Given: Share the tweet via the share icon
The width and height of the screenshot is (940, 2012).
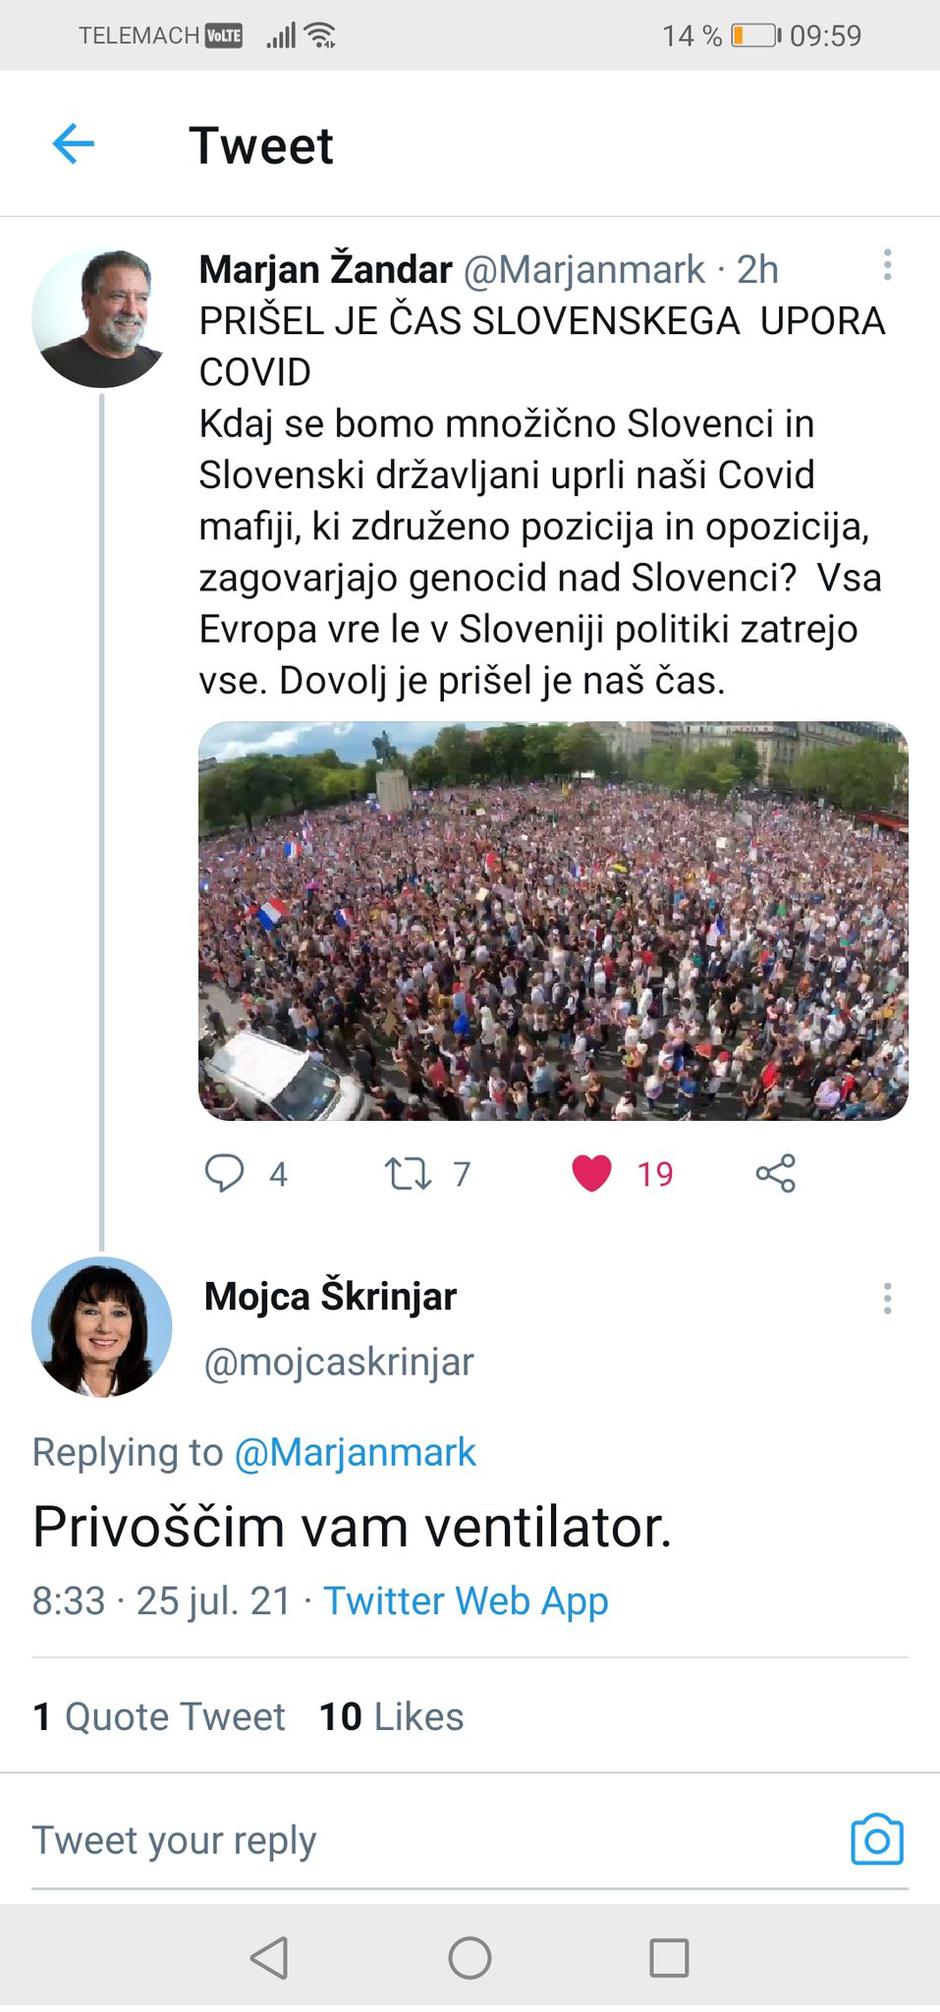Looking at the screenshot, I should click(x=777, y=1174).
